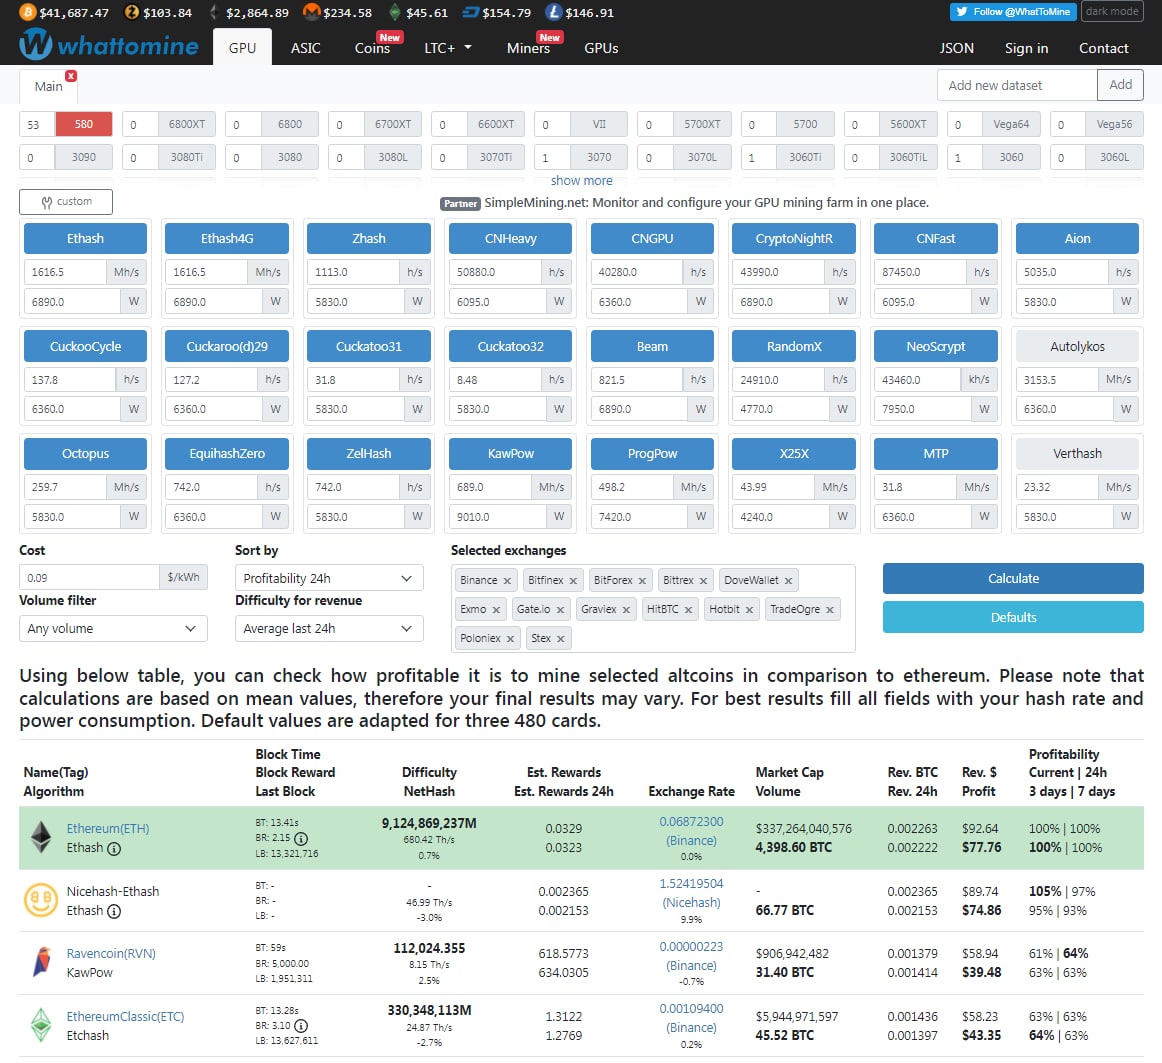Screen dimensions: 1162x1063
Task: Remove Hotbit from selected exchanges
Action: pos(749,610)
